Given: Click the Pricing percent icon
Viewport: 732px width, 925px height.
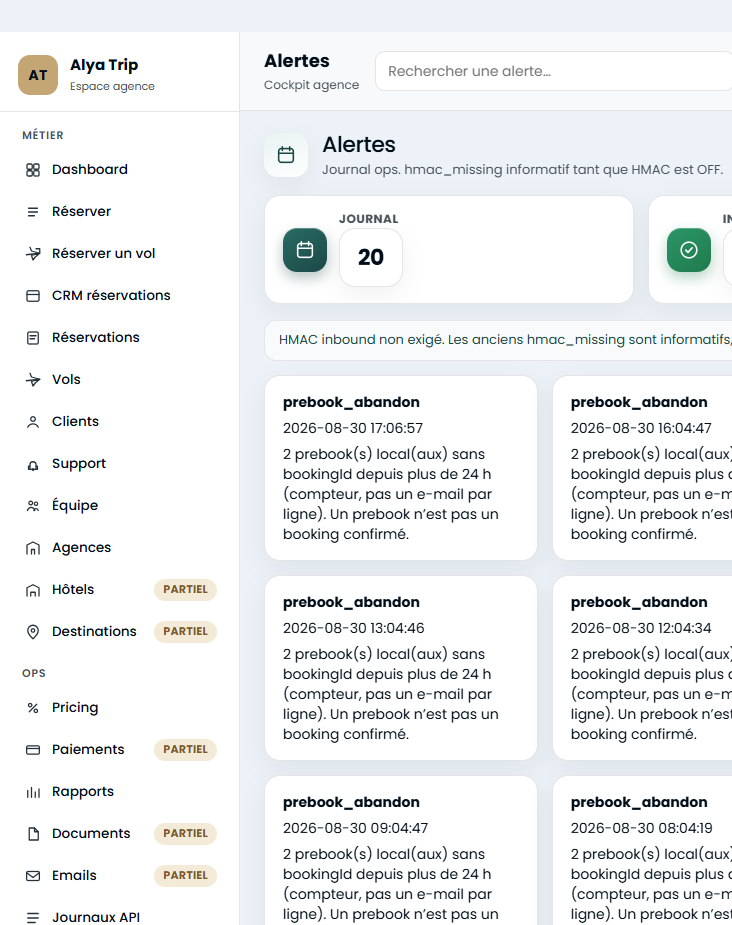Looking at the screenshot, I should (33, 708).
